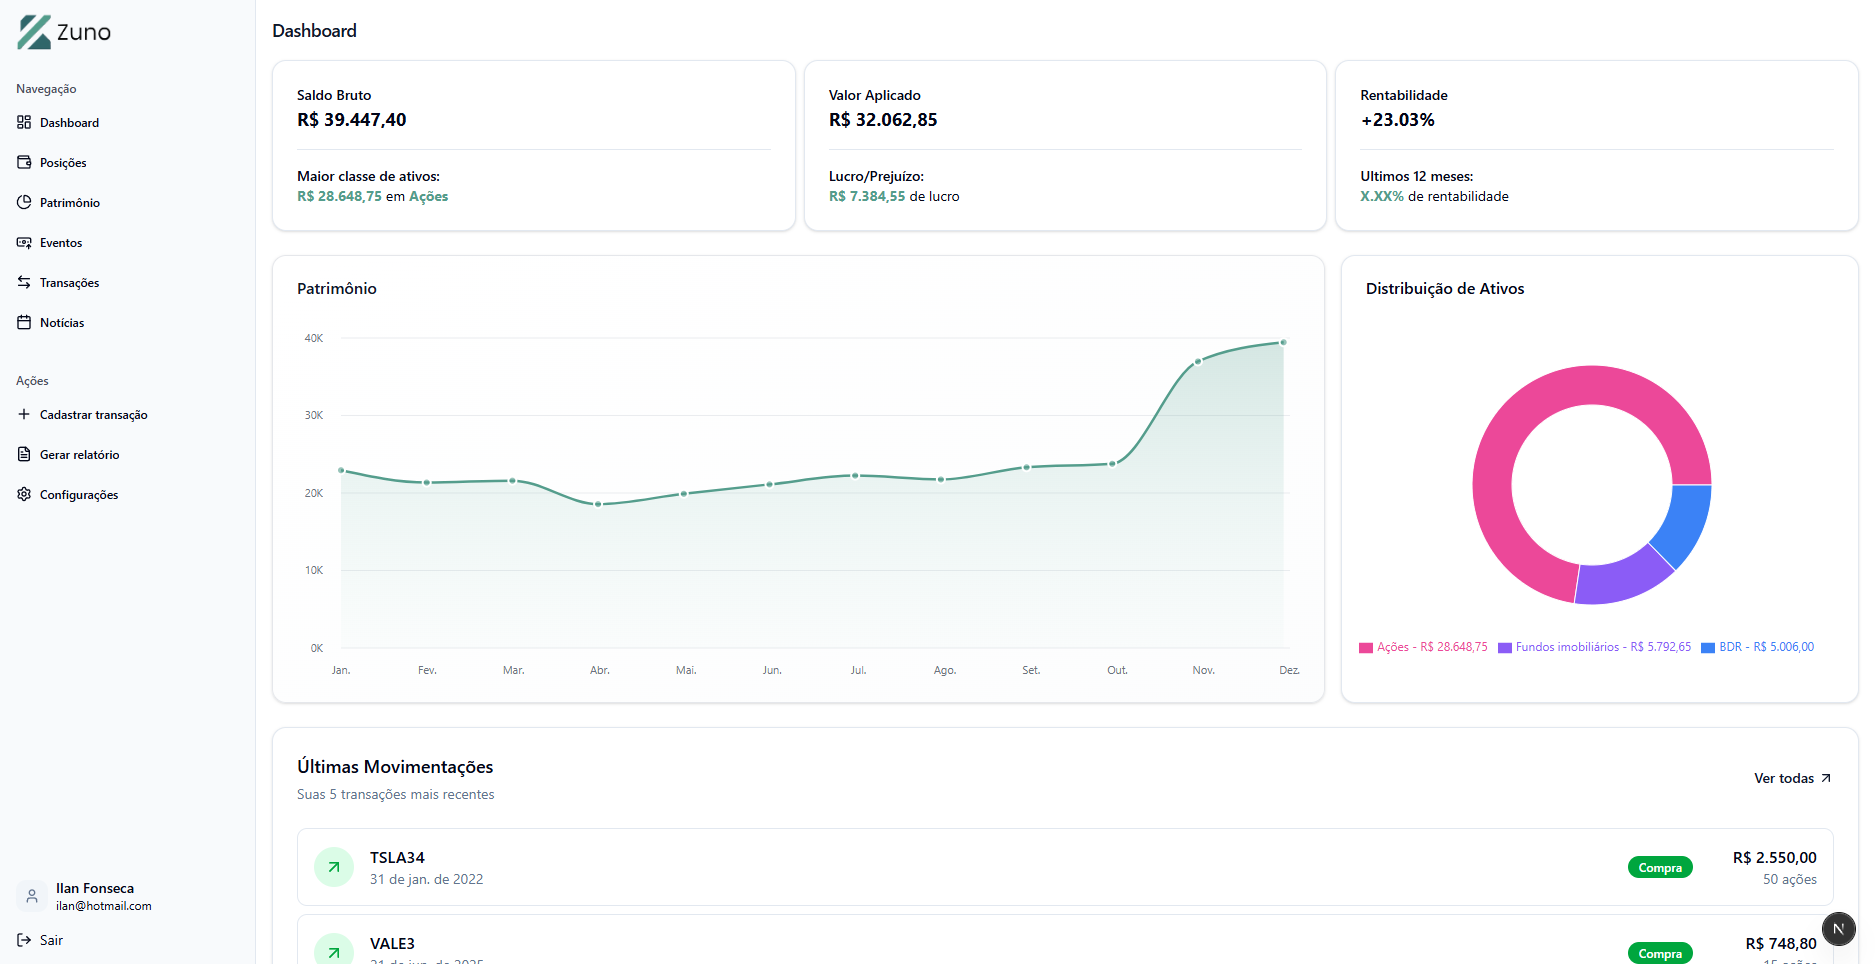Select Dashboard in the navigation menu

pyautogui.click(x=69, y=122)
